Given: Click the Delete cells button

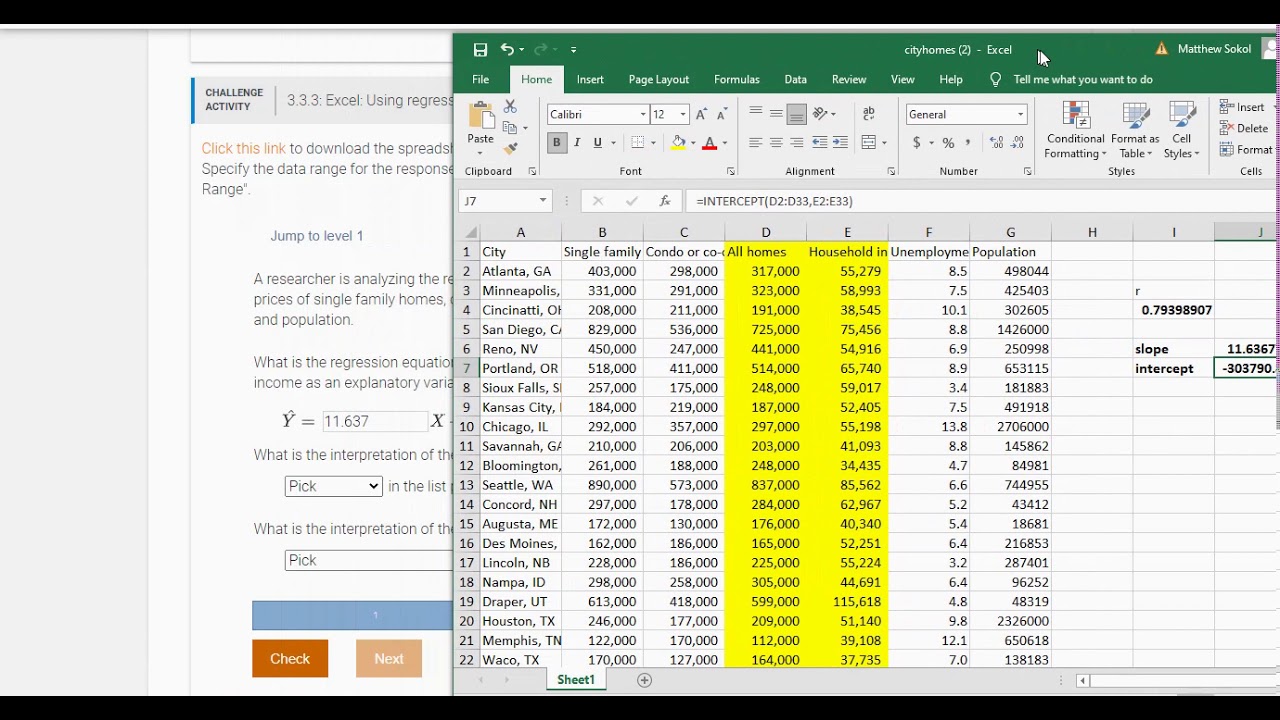Looking at the screenshot, I should (1244, 128).
